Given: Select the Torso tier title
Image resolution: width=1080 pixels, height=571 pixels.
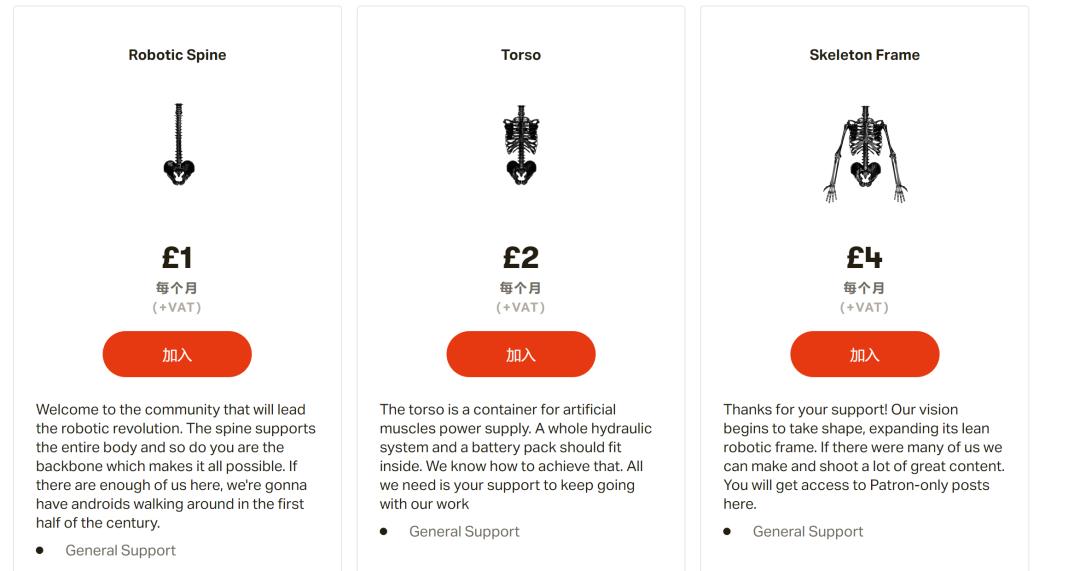Looking at the screenshot, I should pyautogui.click(x=521, y=55).
